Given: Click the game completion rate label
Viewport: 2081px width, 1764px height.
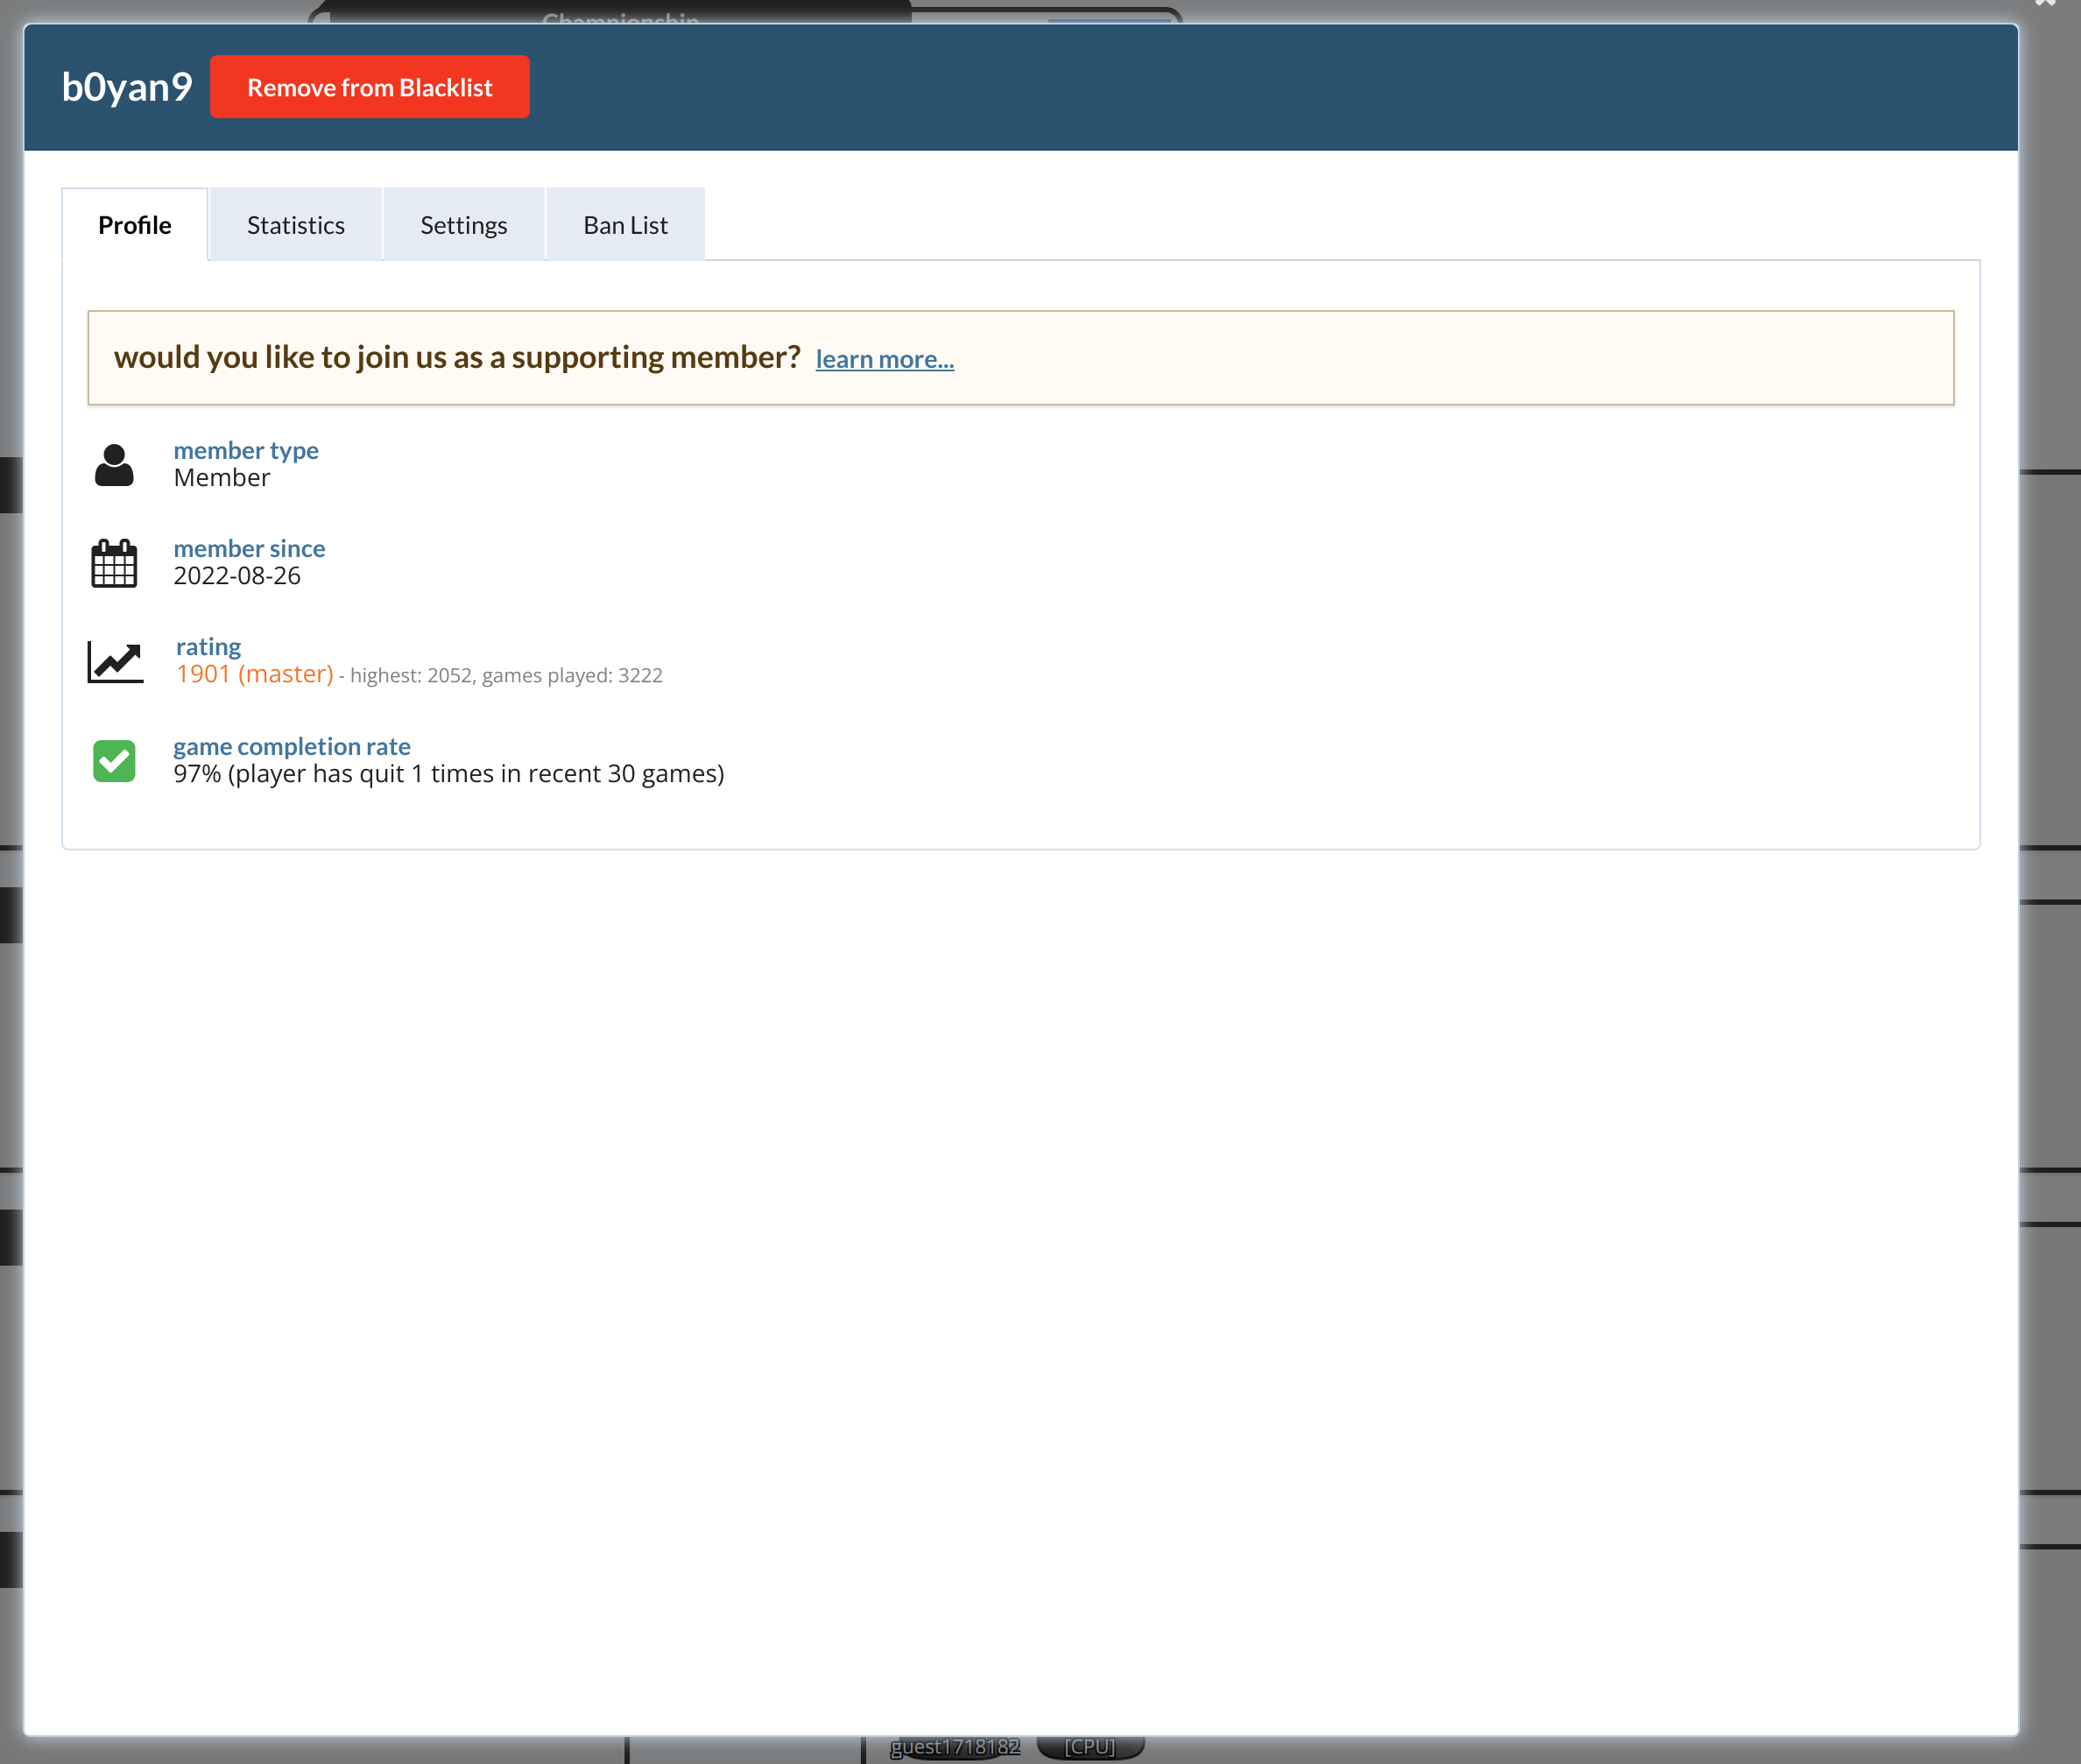Looking at the screenshot, I should coord(291,746).
